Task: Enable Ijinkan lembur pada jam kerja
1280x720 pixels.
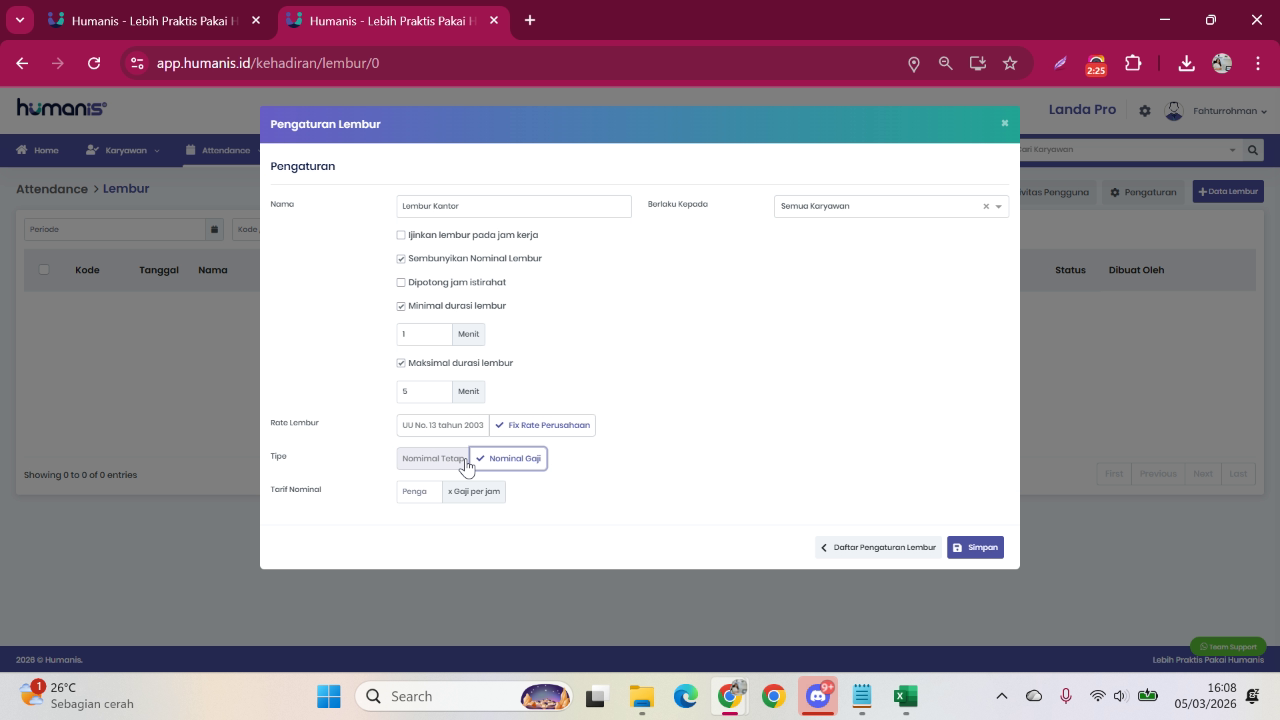Action: 401,235
